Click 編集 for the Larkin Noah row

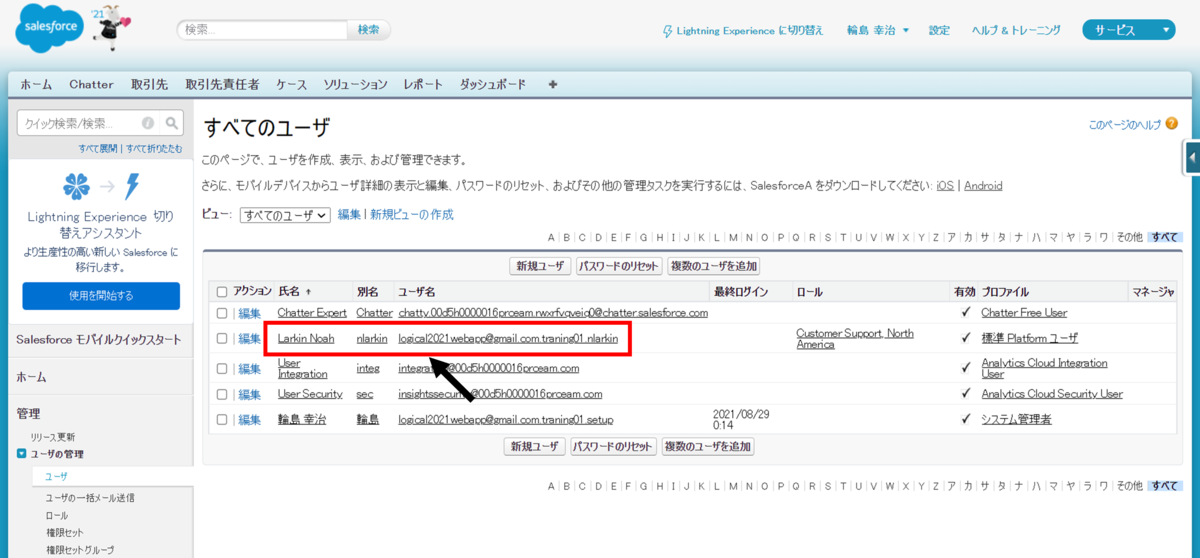pos(249,339)
